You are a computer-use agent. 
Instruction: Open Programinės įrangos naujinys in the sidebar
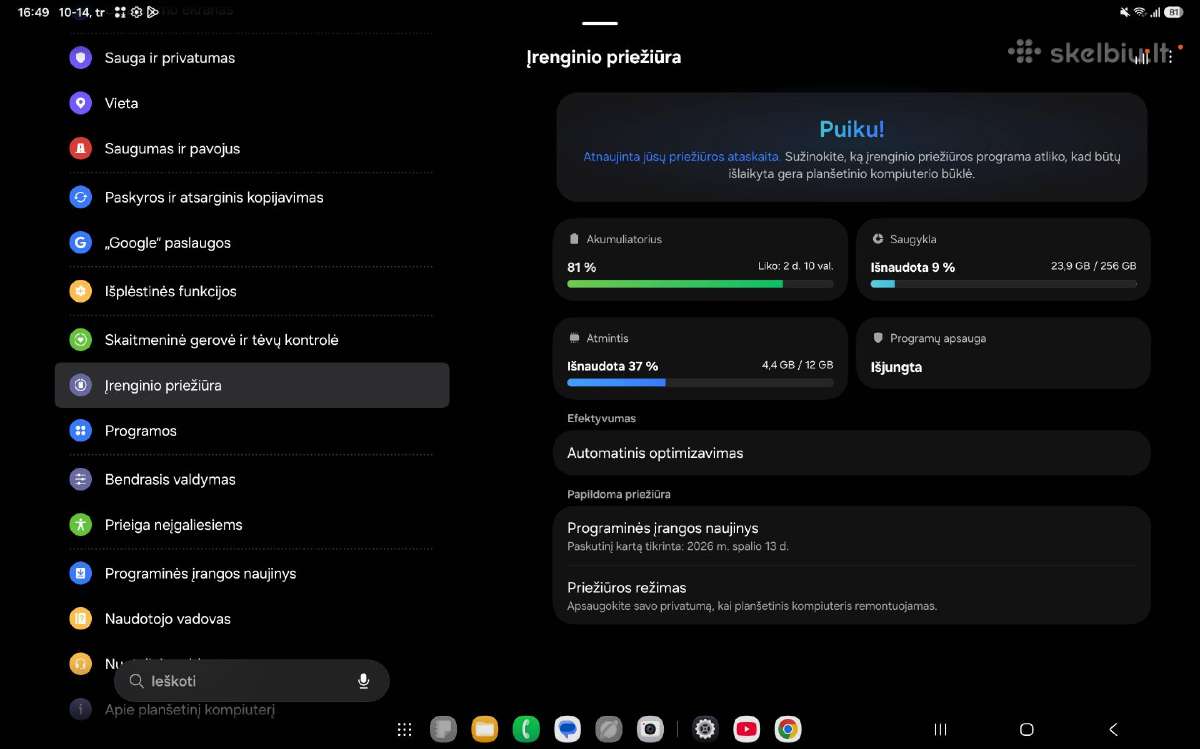pyautogui.click(x=252, y=573)
